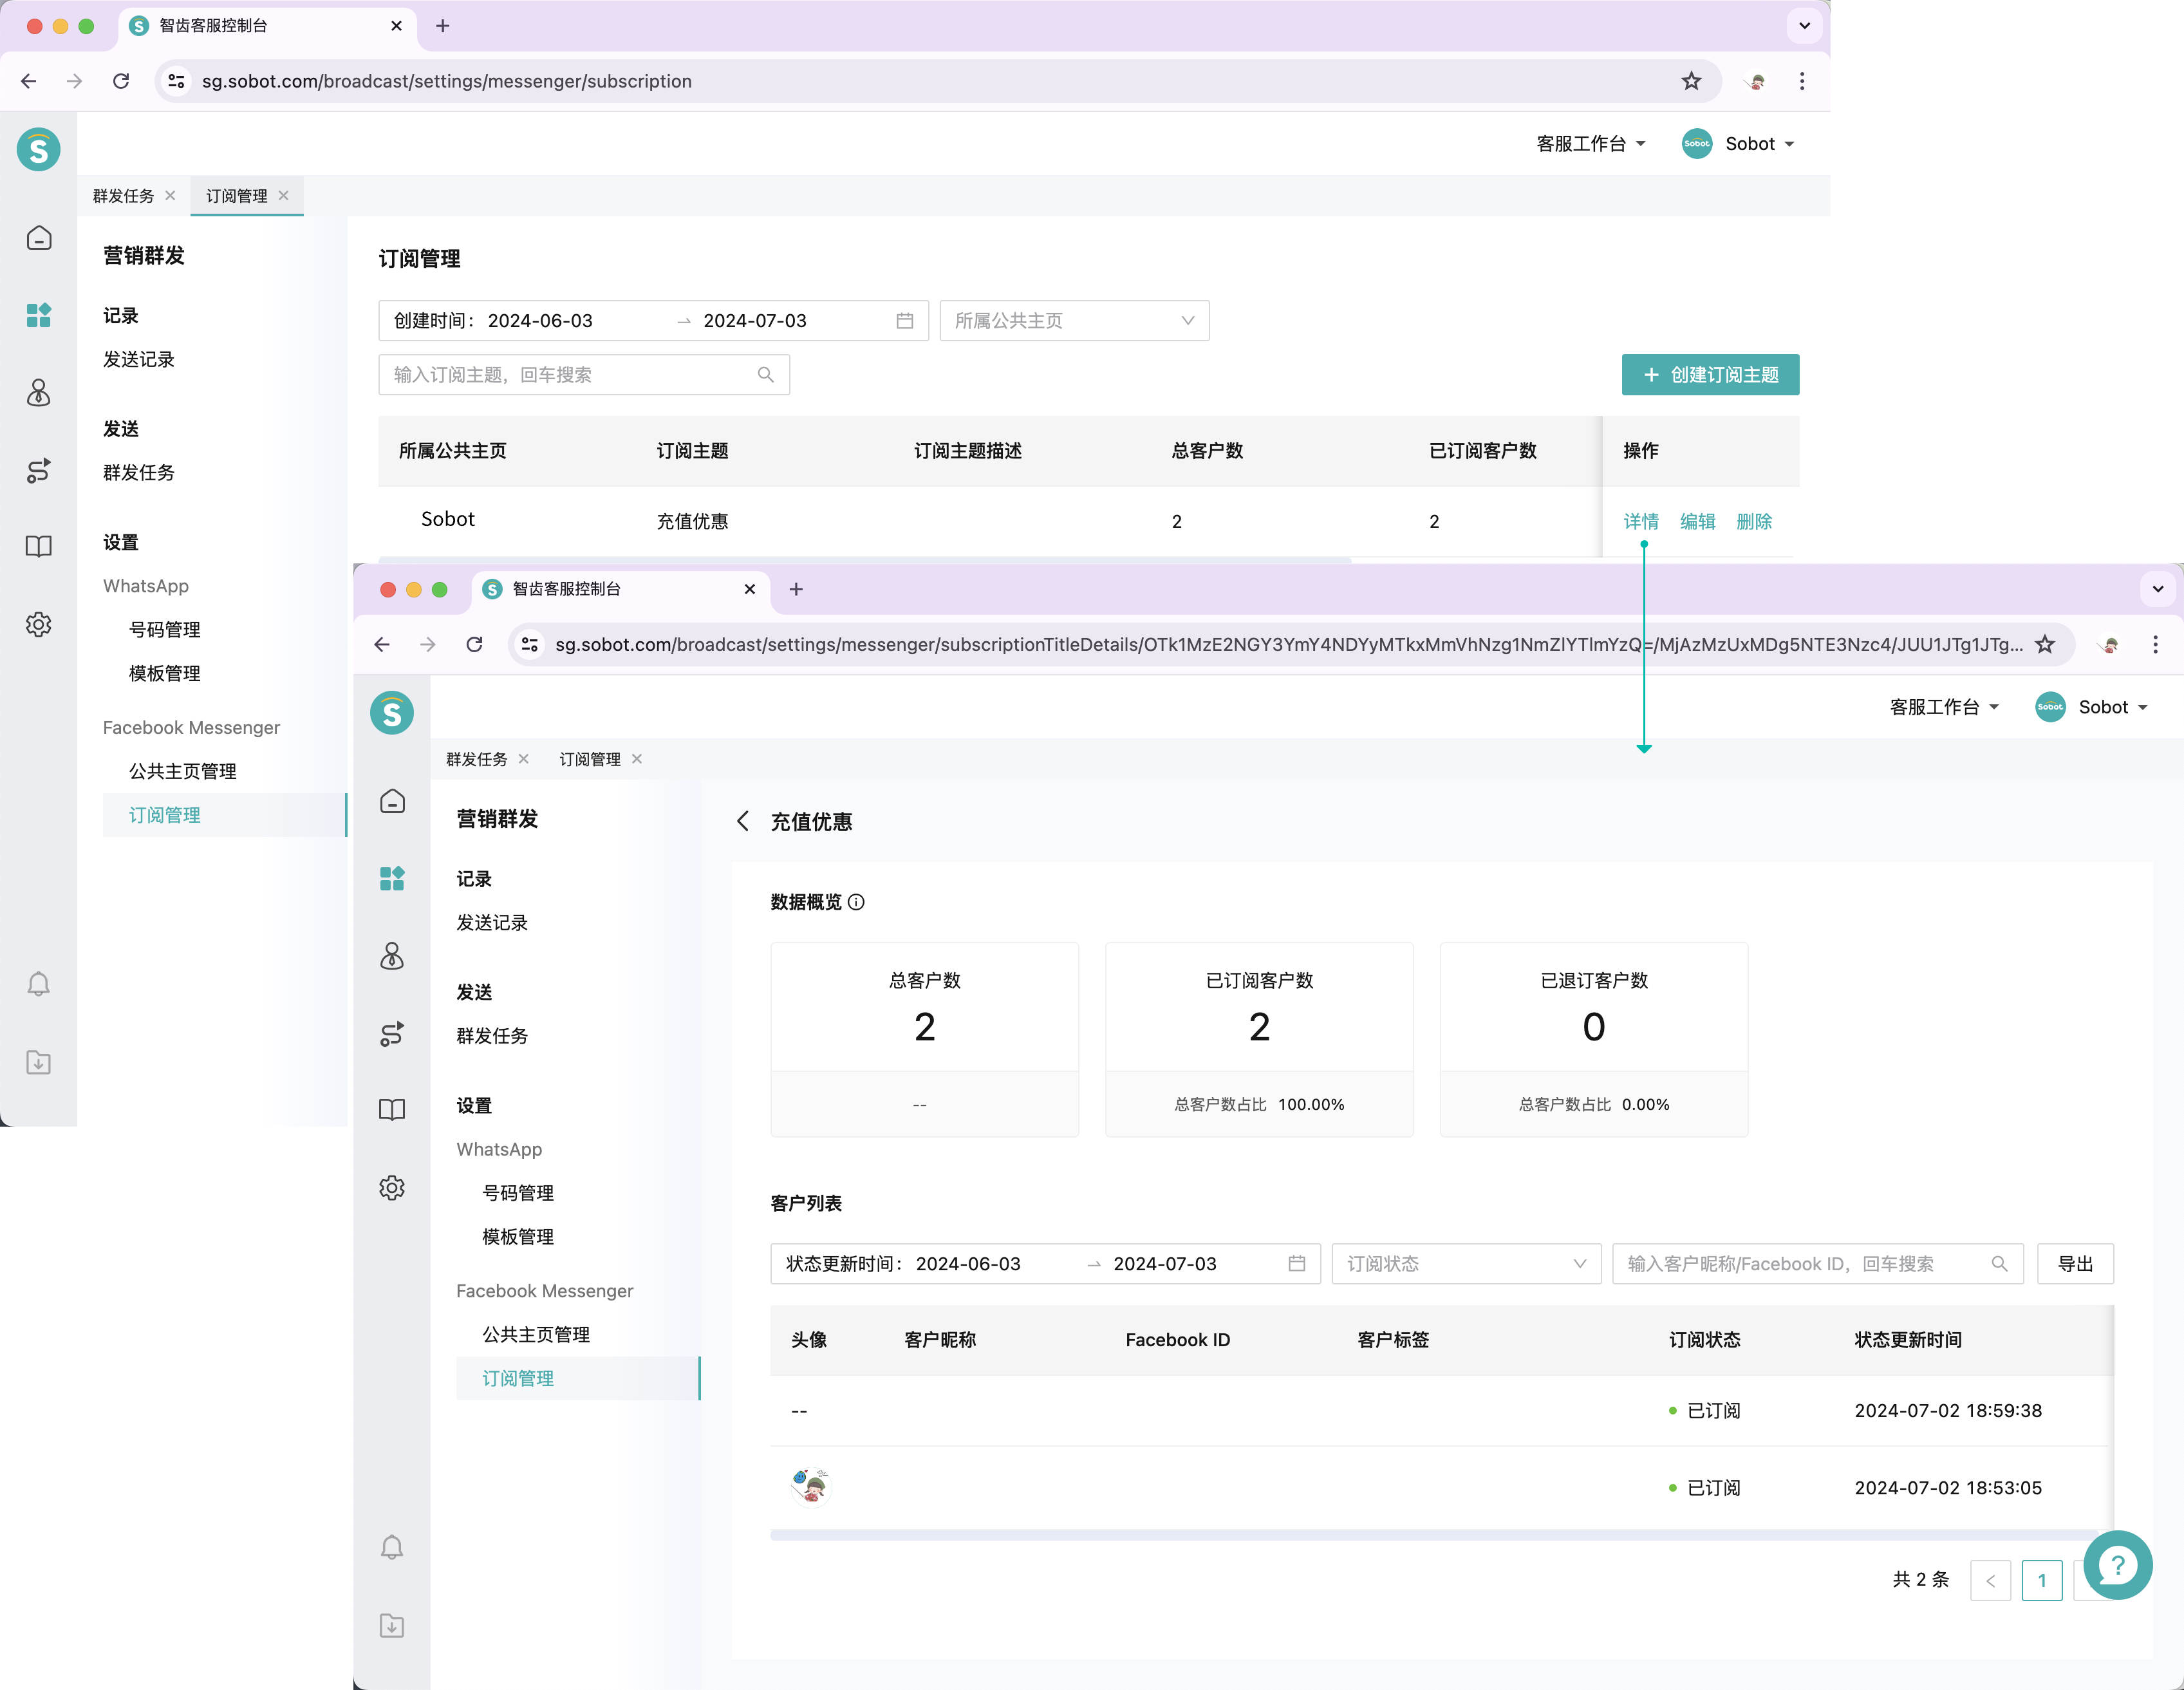Viewport: 2184px width, 1690px height.
Task: Open Sobot account menu in back window
Action: click(1738, 144)
